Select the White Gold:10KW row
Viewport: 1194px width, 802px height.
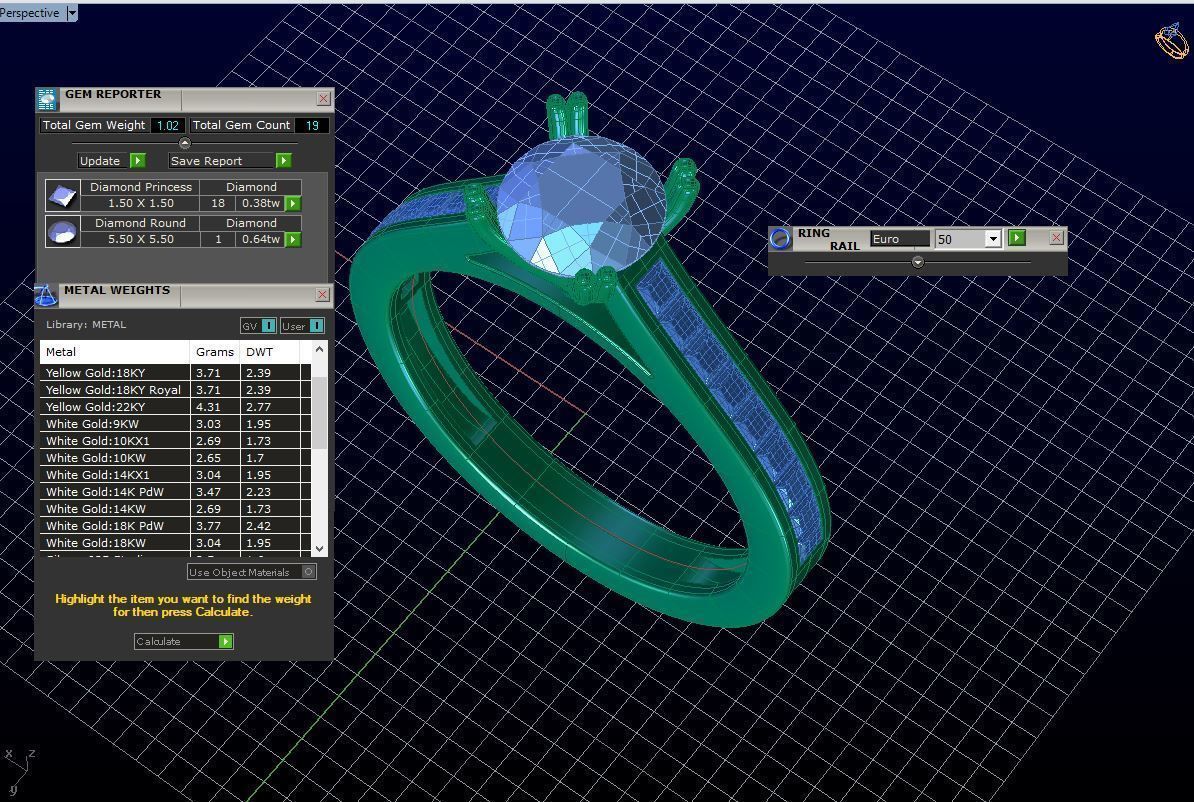pos(175,458)
